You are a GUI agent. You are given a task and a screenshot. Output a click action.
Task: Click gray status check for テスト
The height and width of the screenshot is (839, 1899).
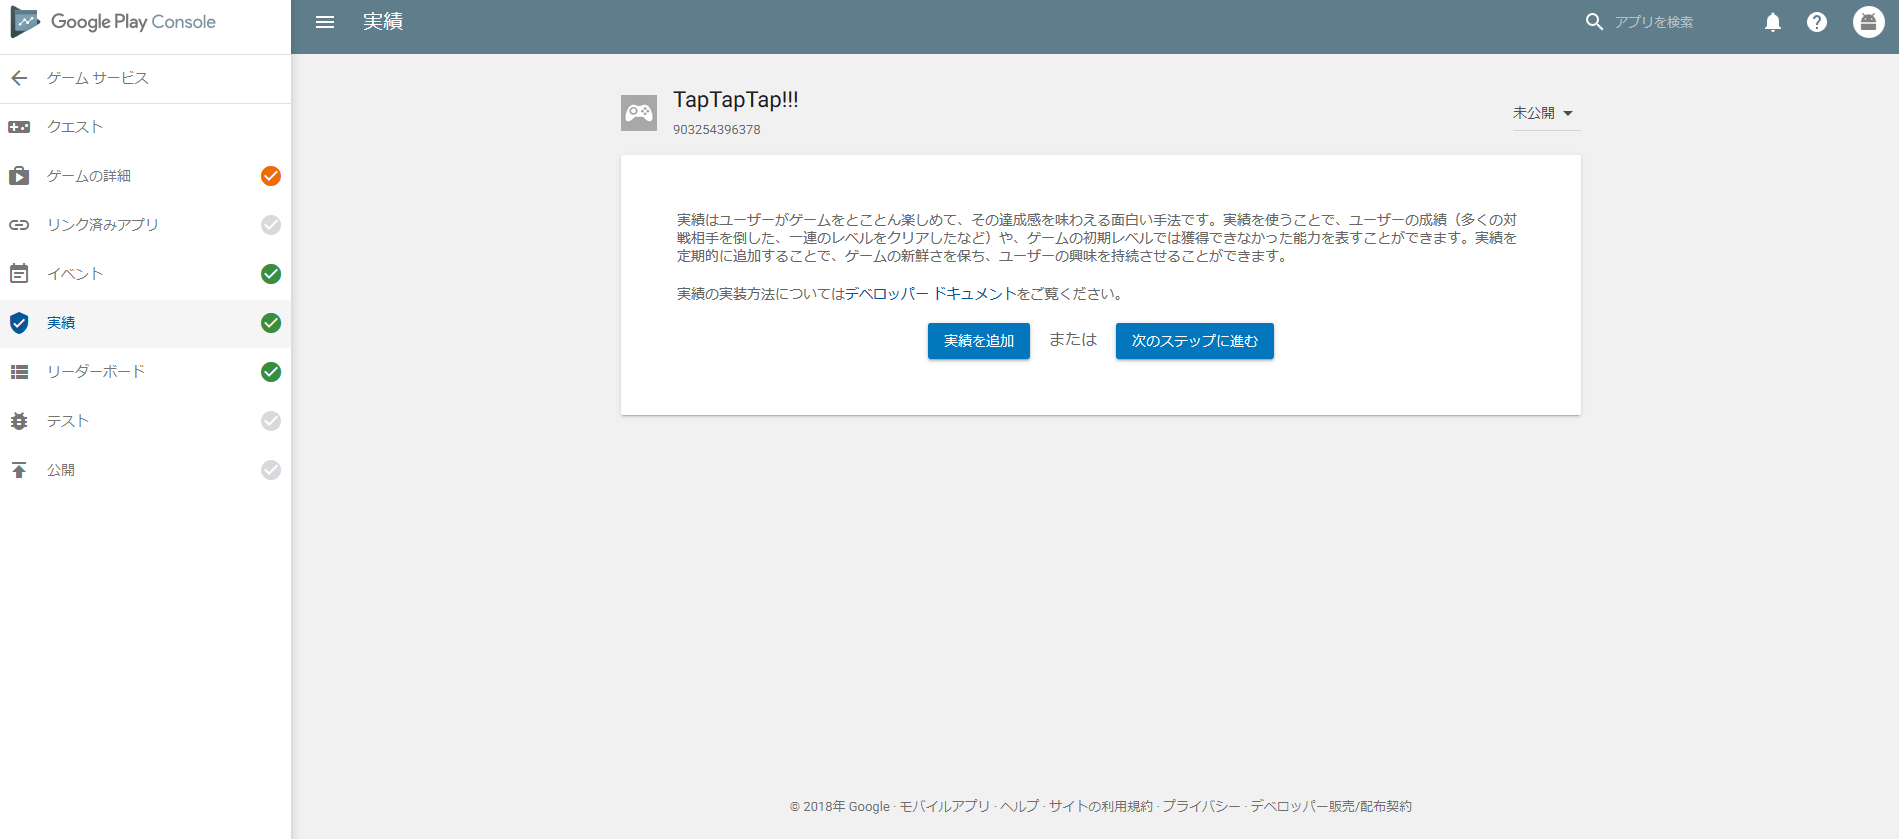(271, 421)
